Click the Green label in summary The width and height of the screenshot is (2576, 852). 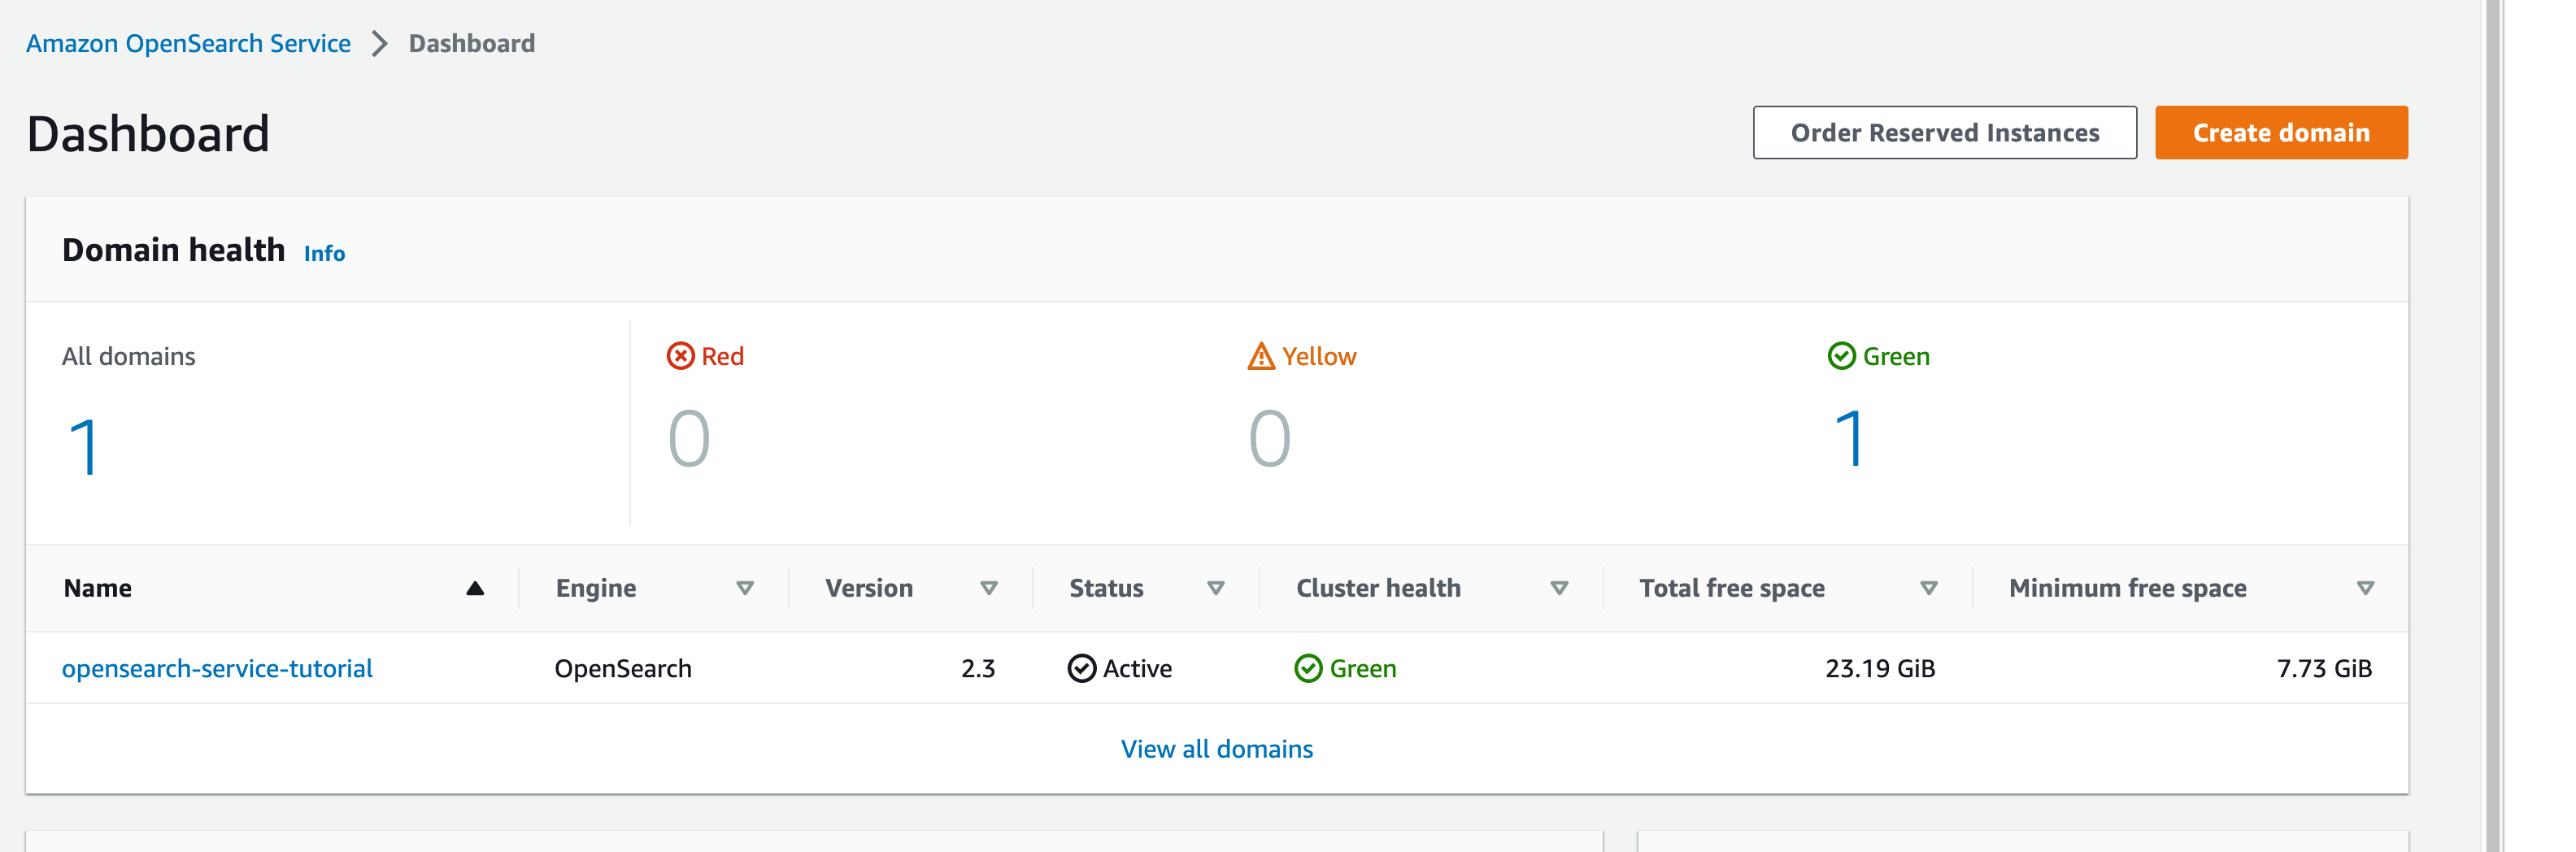pyautogui.click(x=1896, y=356)
